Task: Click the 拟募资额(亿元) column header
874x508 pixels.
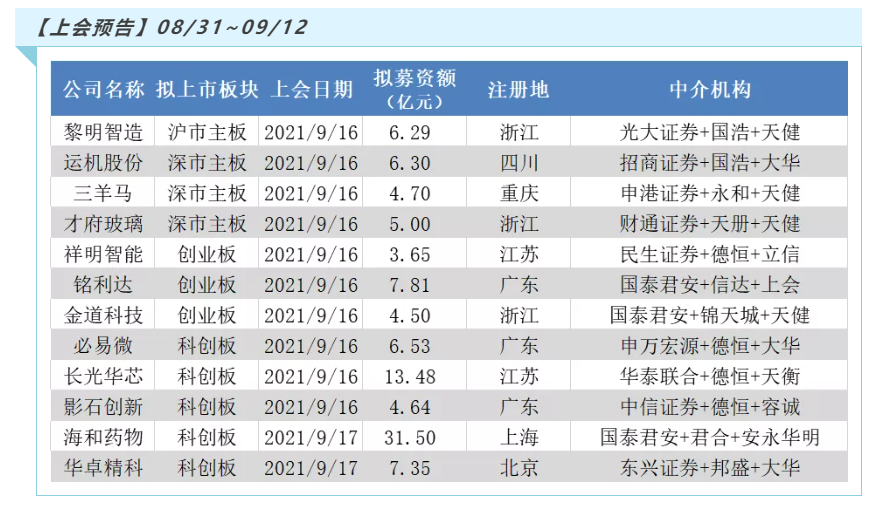Action: 415,89
